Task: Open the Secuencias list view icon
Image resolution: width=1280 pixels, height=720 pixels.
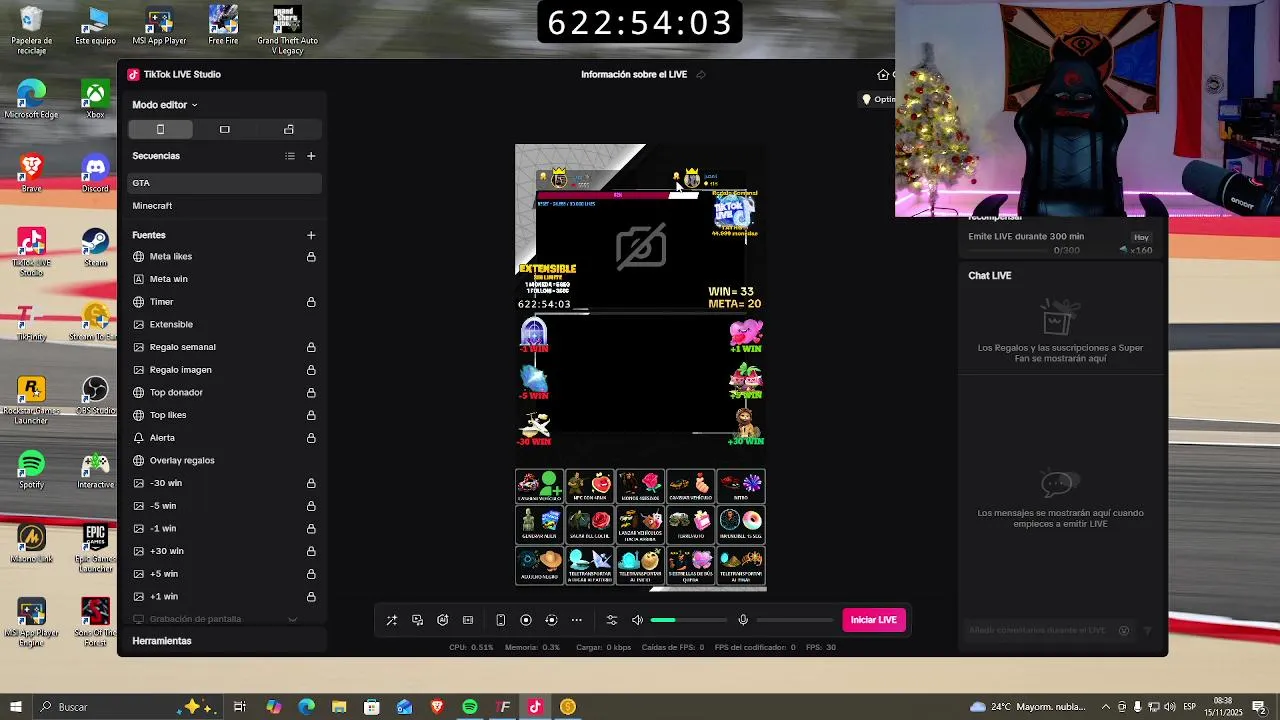Action: coord(290,156)
